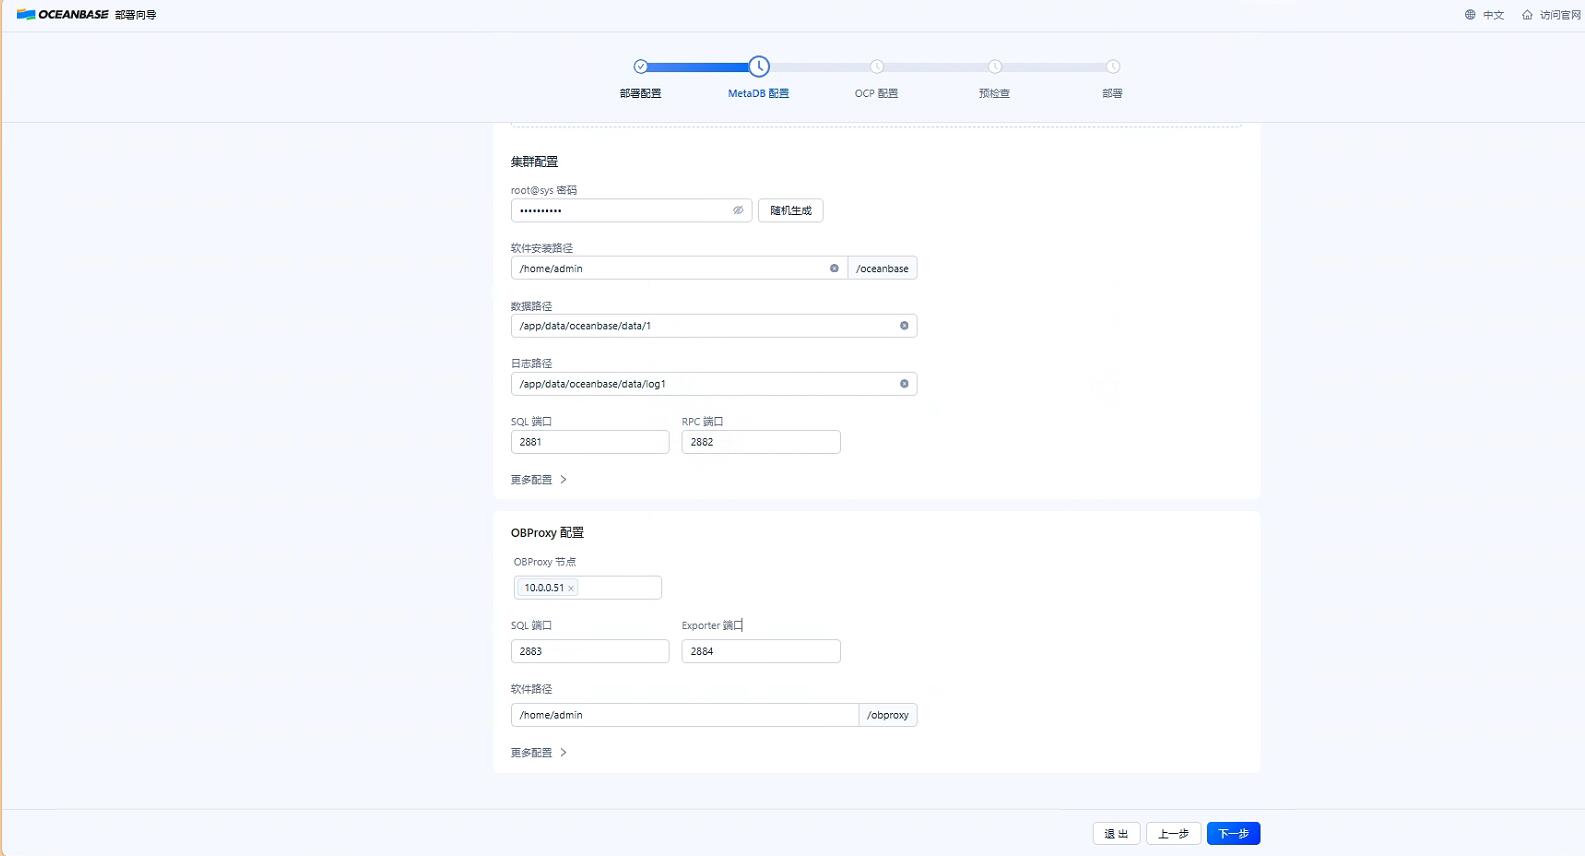Open 访问官网 link
Viewport: 1585px width, 856px height.
[1560, 15]
